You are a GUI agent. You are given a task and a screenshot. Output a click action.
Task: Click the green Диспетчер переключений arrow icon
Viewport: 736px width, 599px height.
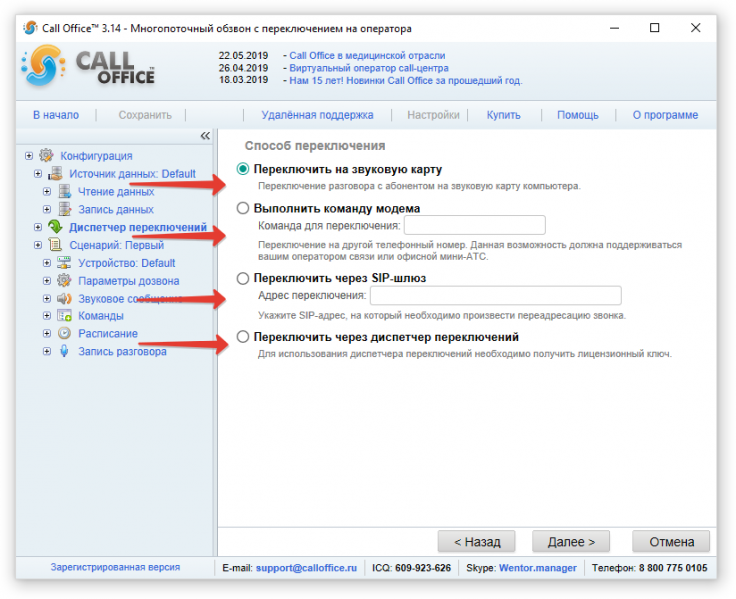55,227
